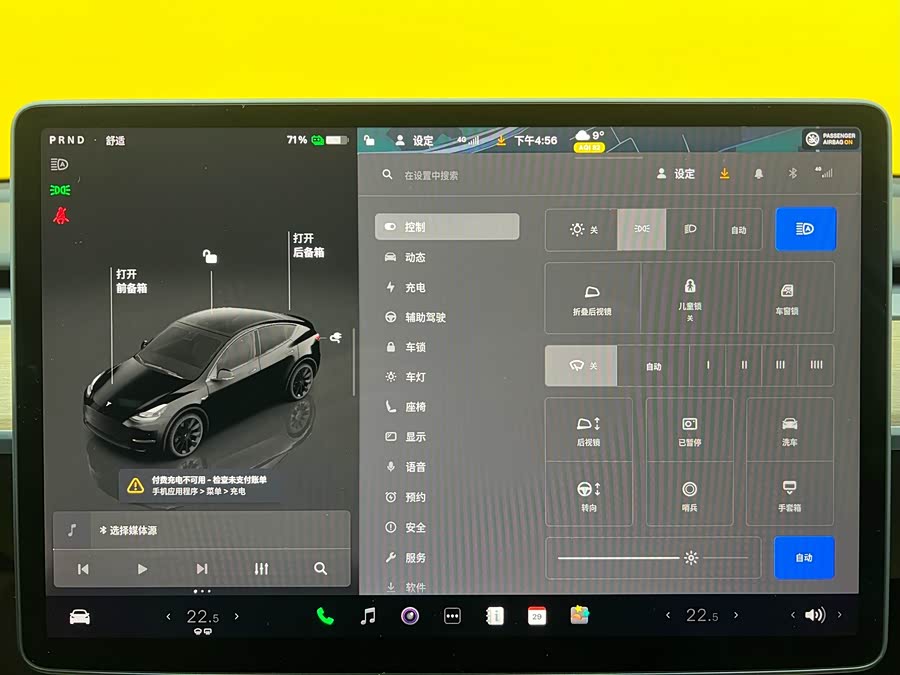Open the 车灯 lights menu item
900x675 pixels.
[x=405, y=377]
